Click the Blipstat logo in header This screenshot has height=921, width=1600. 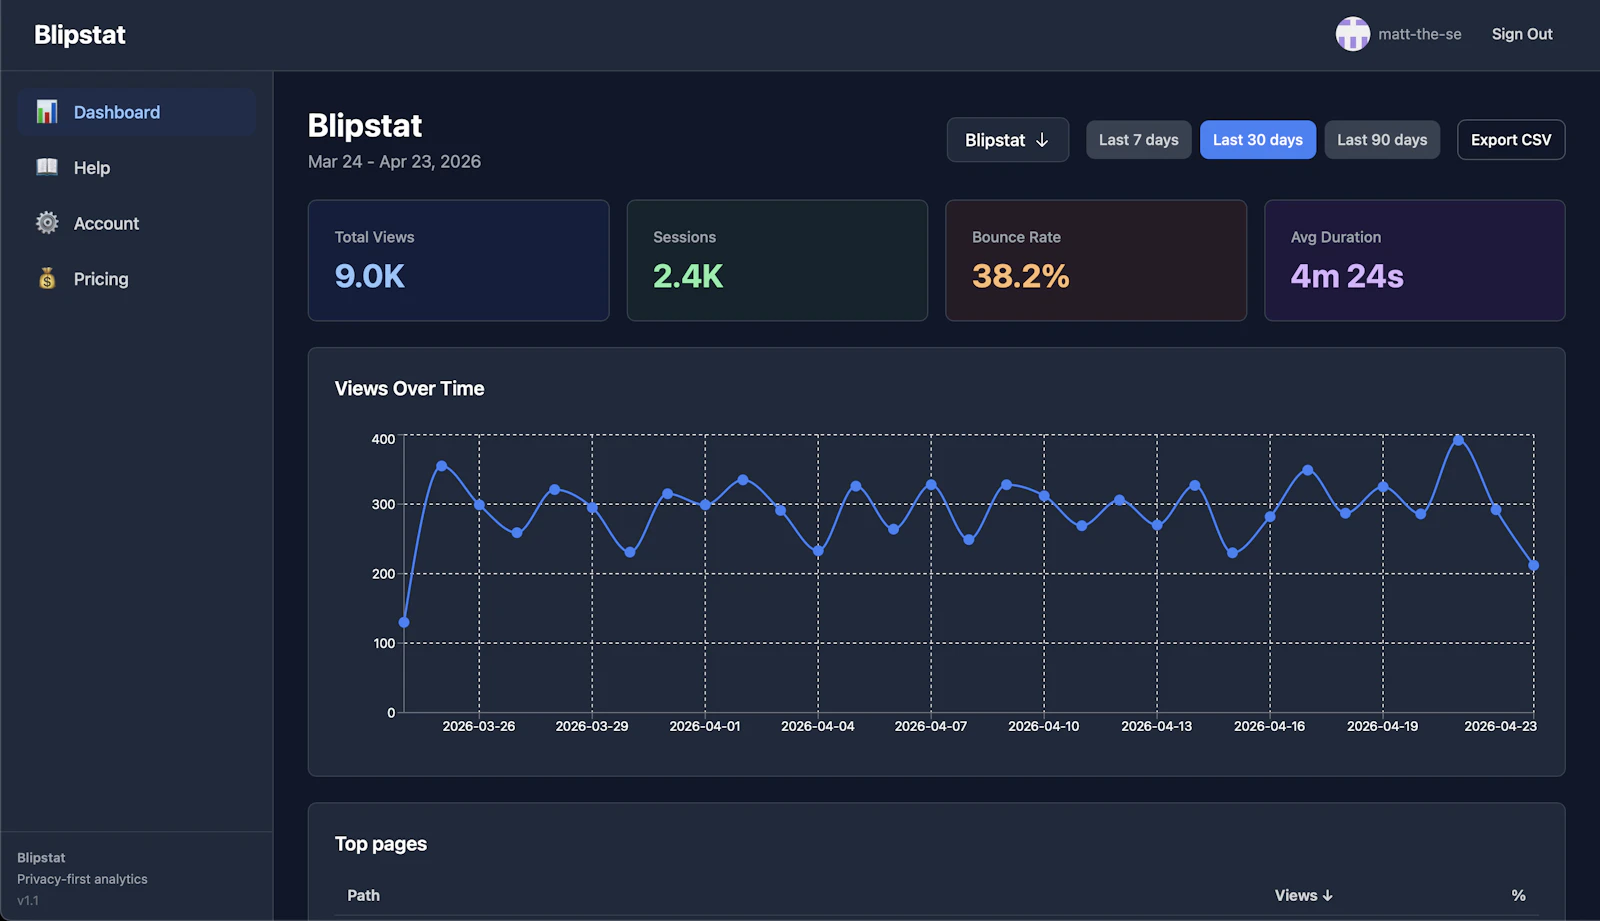[80, 35]
